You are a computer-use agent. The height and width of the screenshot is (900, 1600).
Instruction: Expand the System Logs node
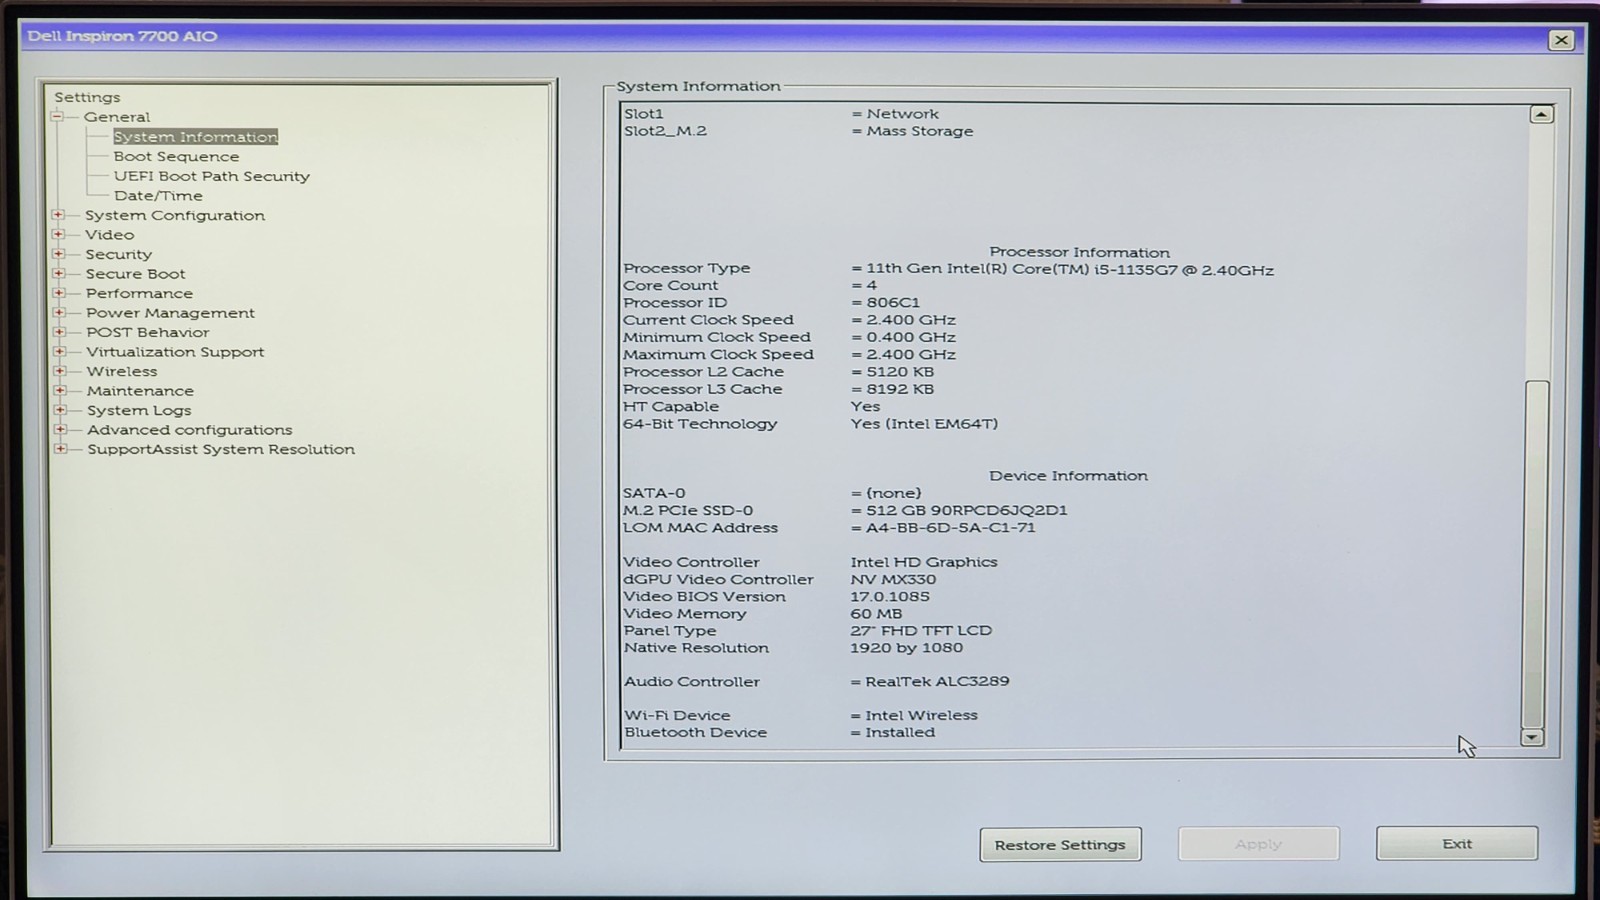click(60, 410)
